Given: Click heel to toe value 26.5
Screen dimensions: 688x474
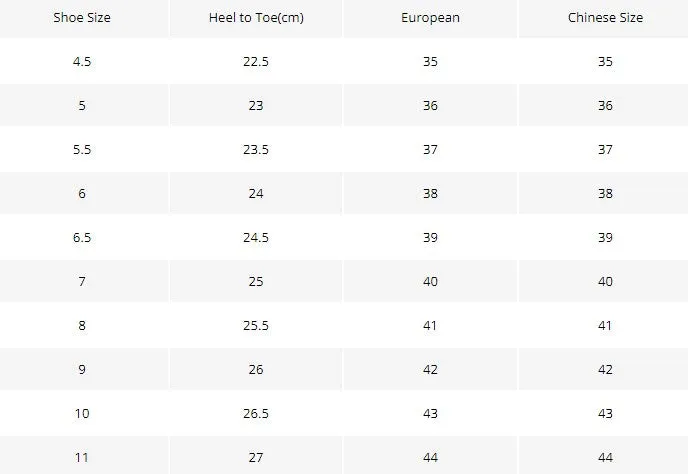Looking at the screenshot, I should (x=256, y=413).
